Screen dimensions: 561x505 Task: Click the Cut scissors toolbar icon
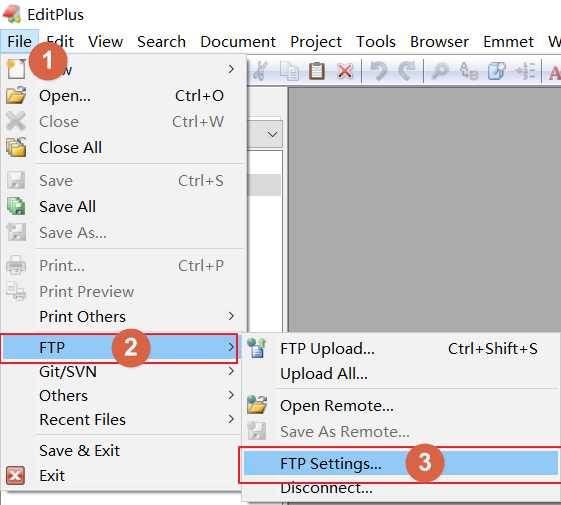point(260,71)
